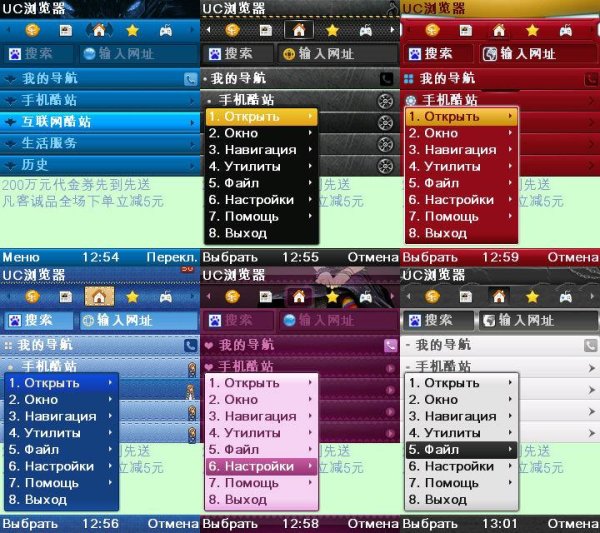Image resolution: width=600 pixels, height=533 pixels.
Task: Click 'Выбрать' softkey on the 12:55 screen
Action: (230, 257)
